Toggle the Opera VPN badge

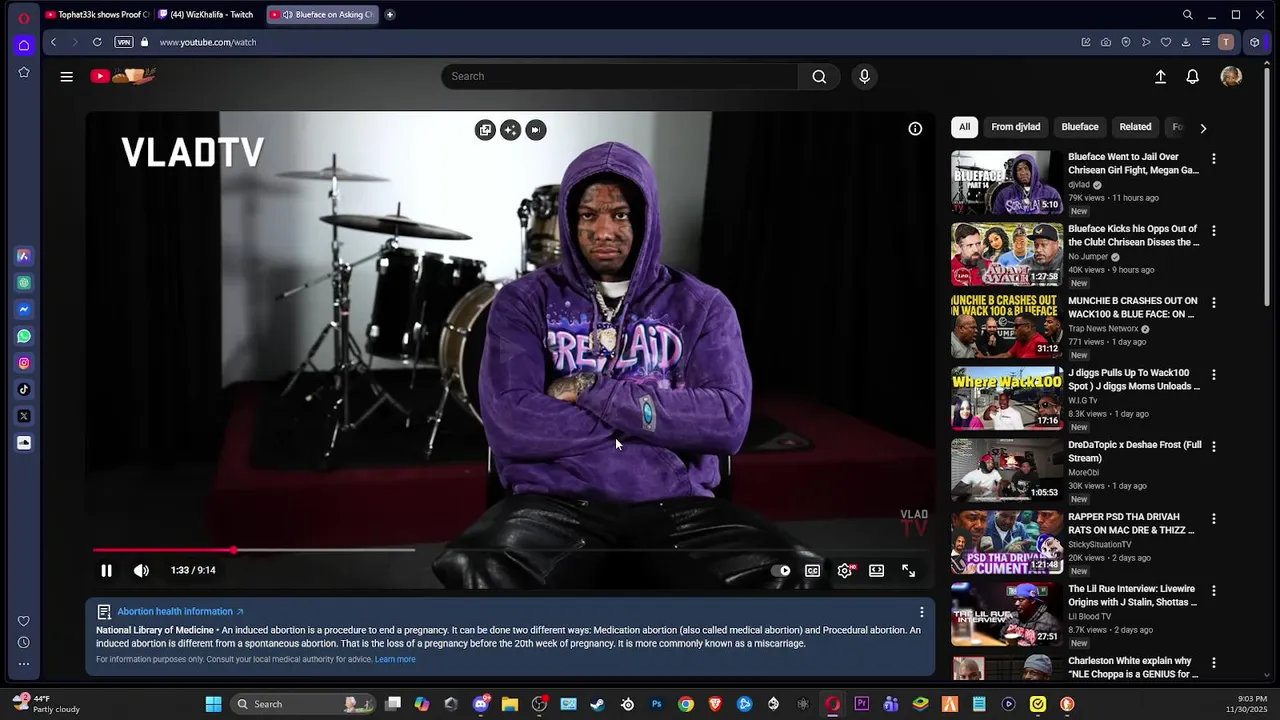coord(124,42)
